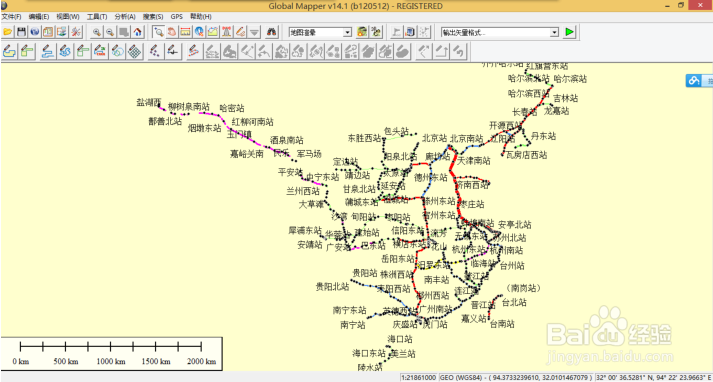Click the 吉林站 station label
713x382 pixels.
pos(566,98)
